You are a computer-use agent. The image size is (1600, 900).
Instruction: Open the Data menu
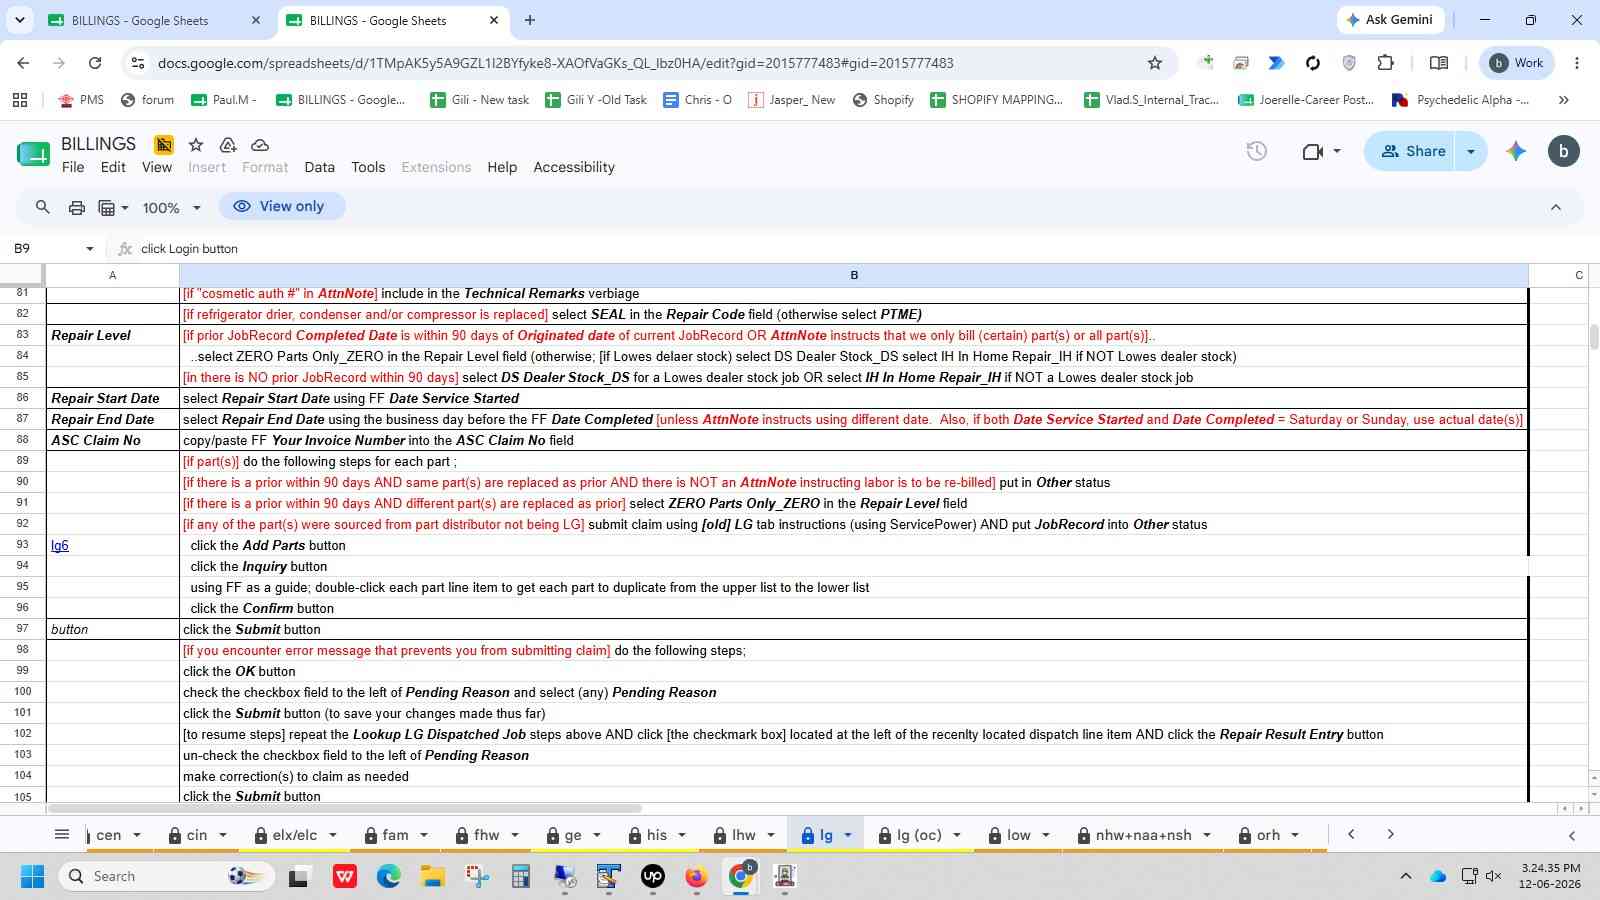coord(319,167)
